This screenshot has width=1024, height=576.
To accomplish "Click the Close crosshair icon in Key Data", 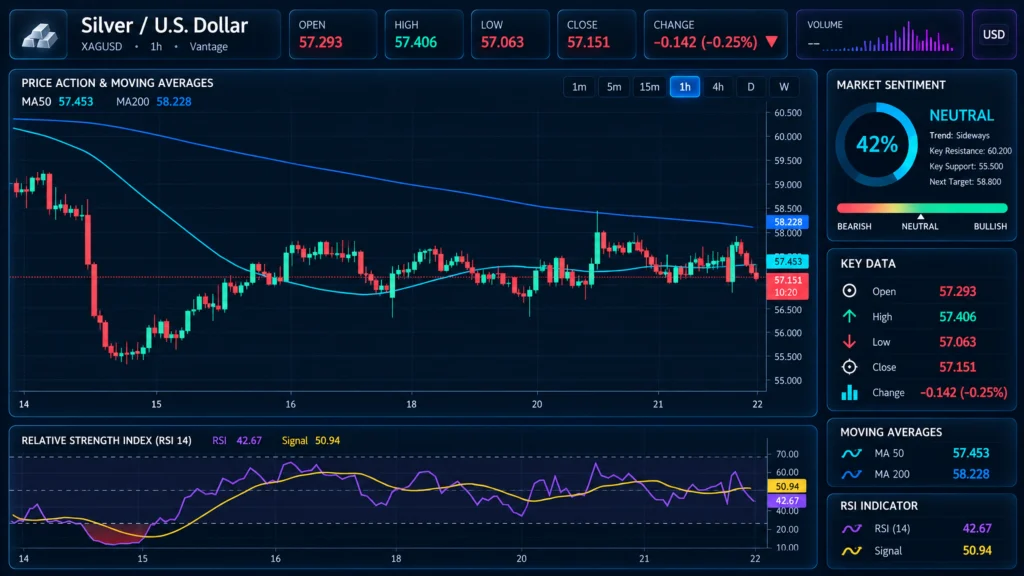I will (x=849, y=367).
